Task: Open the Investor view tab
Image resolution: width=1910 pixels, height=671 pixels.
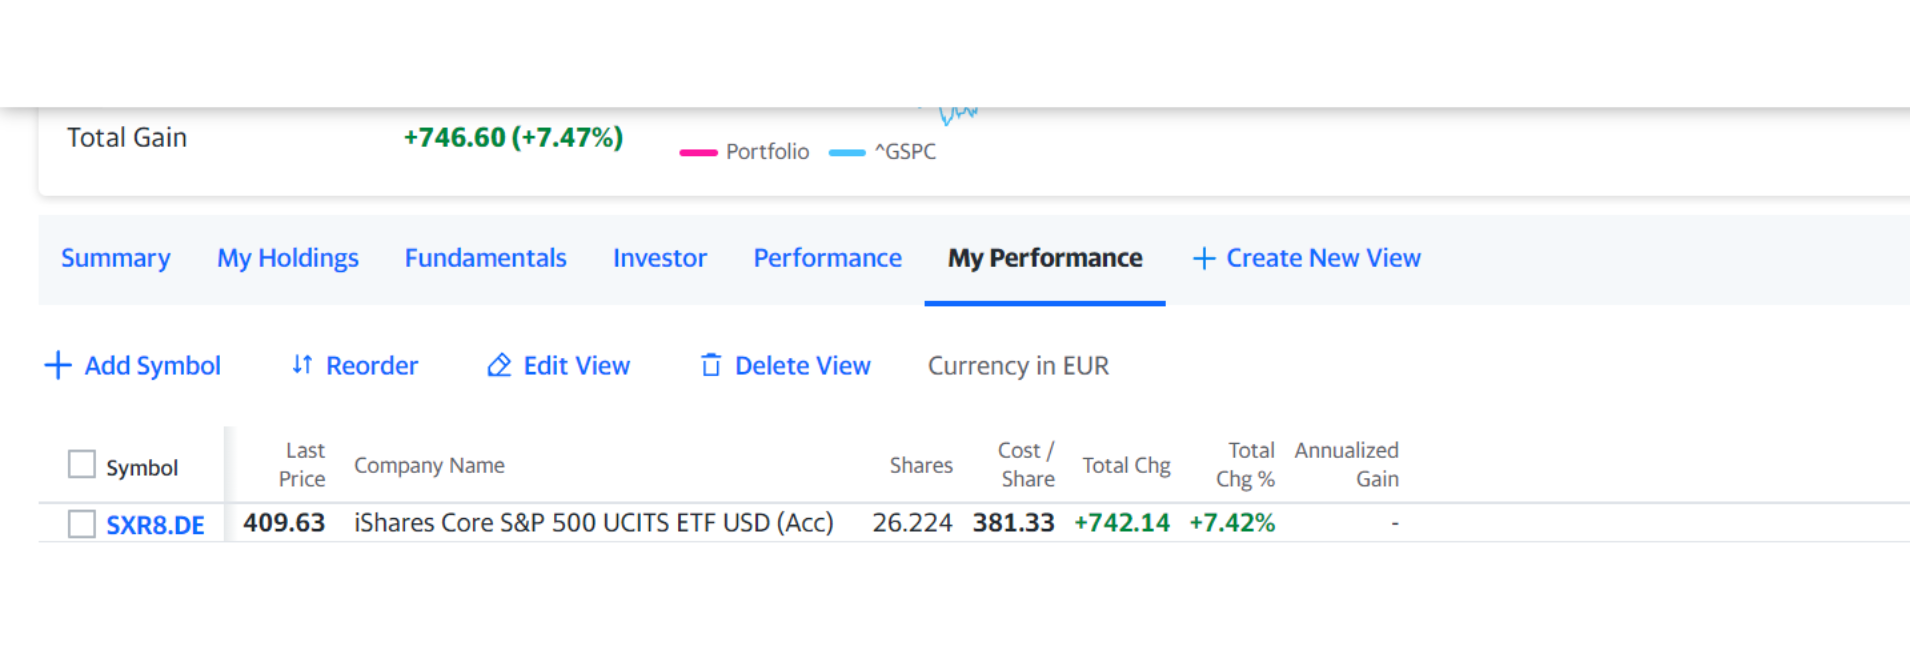Action: (x=660, y=258)
